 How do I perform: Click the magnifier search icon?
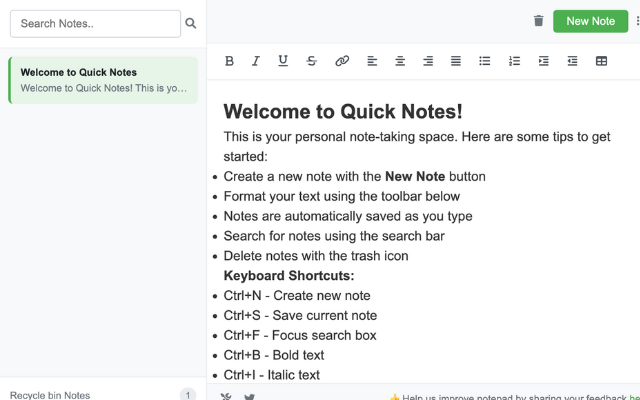191,23
